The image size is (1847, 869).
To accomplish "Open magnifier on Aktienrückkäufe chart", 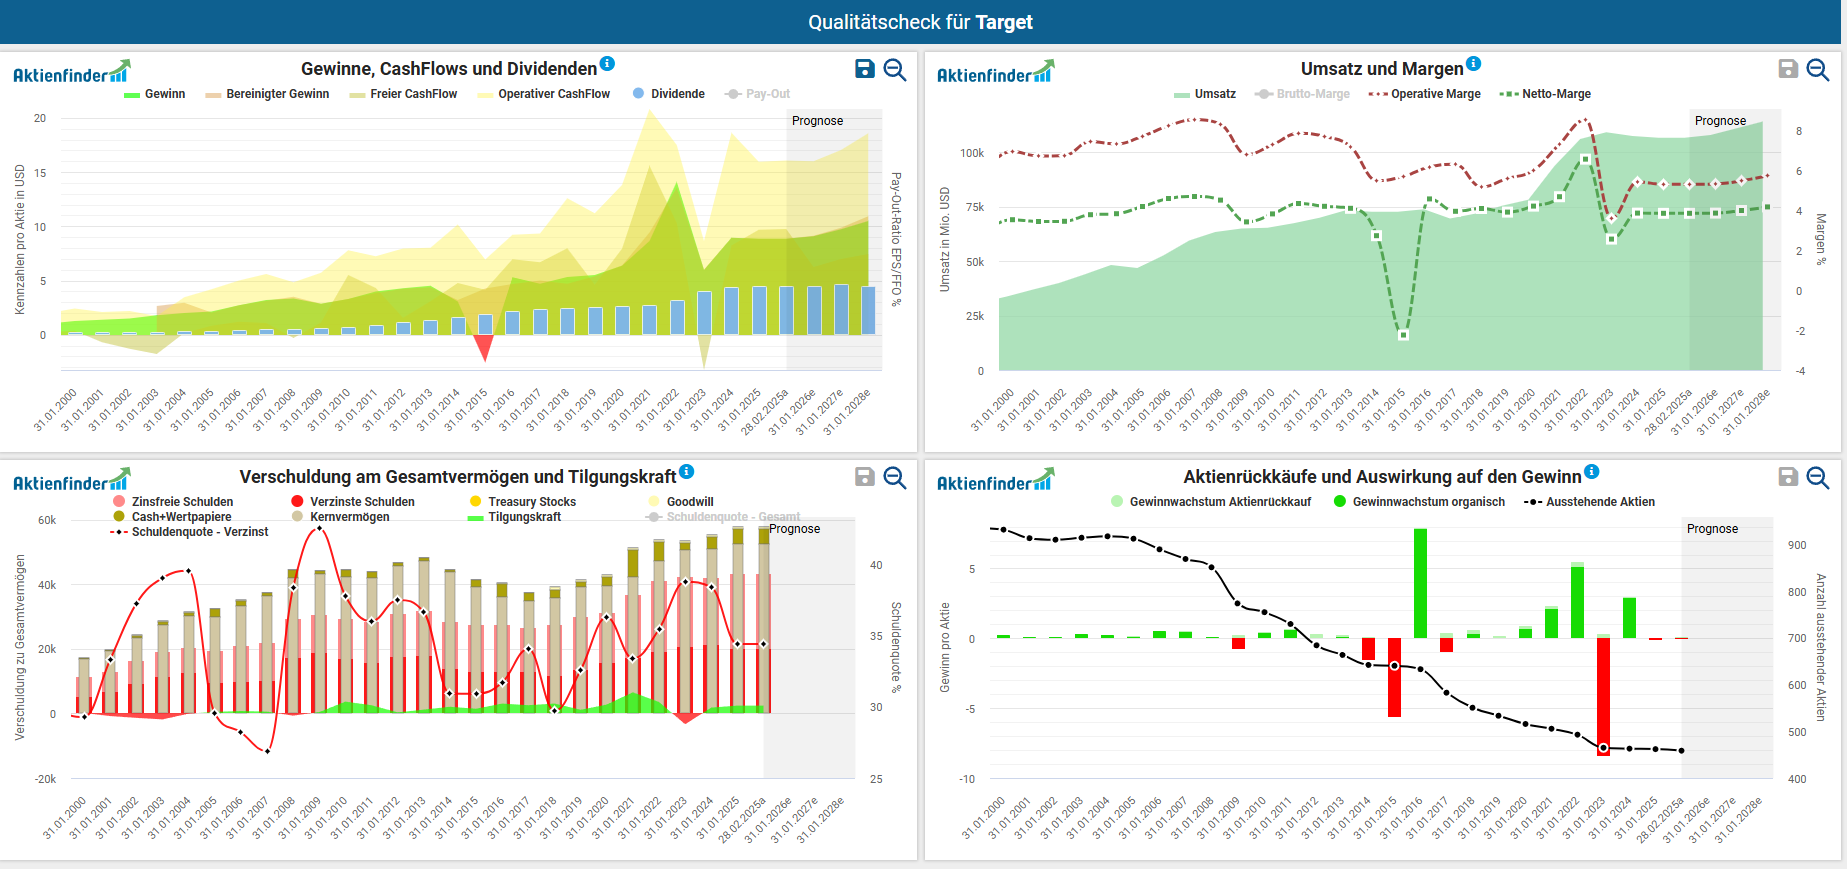I will (x=1818, y=477).
